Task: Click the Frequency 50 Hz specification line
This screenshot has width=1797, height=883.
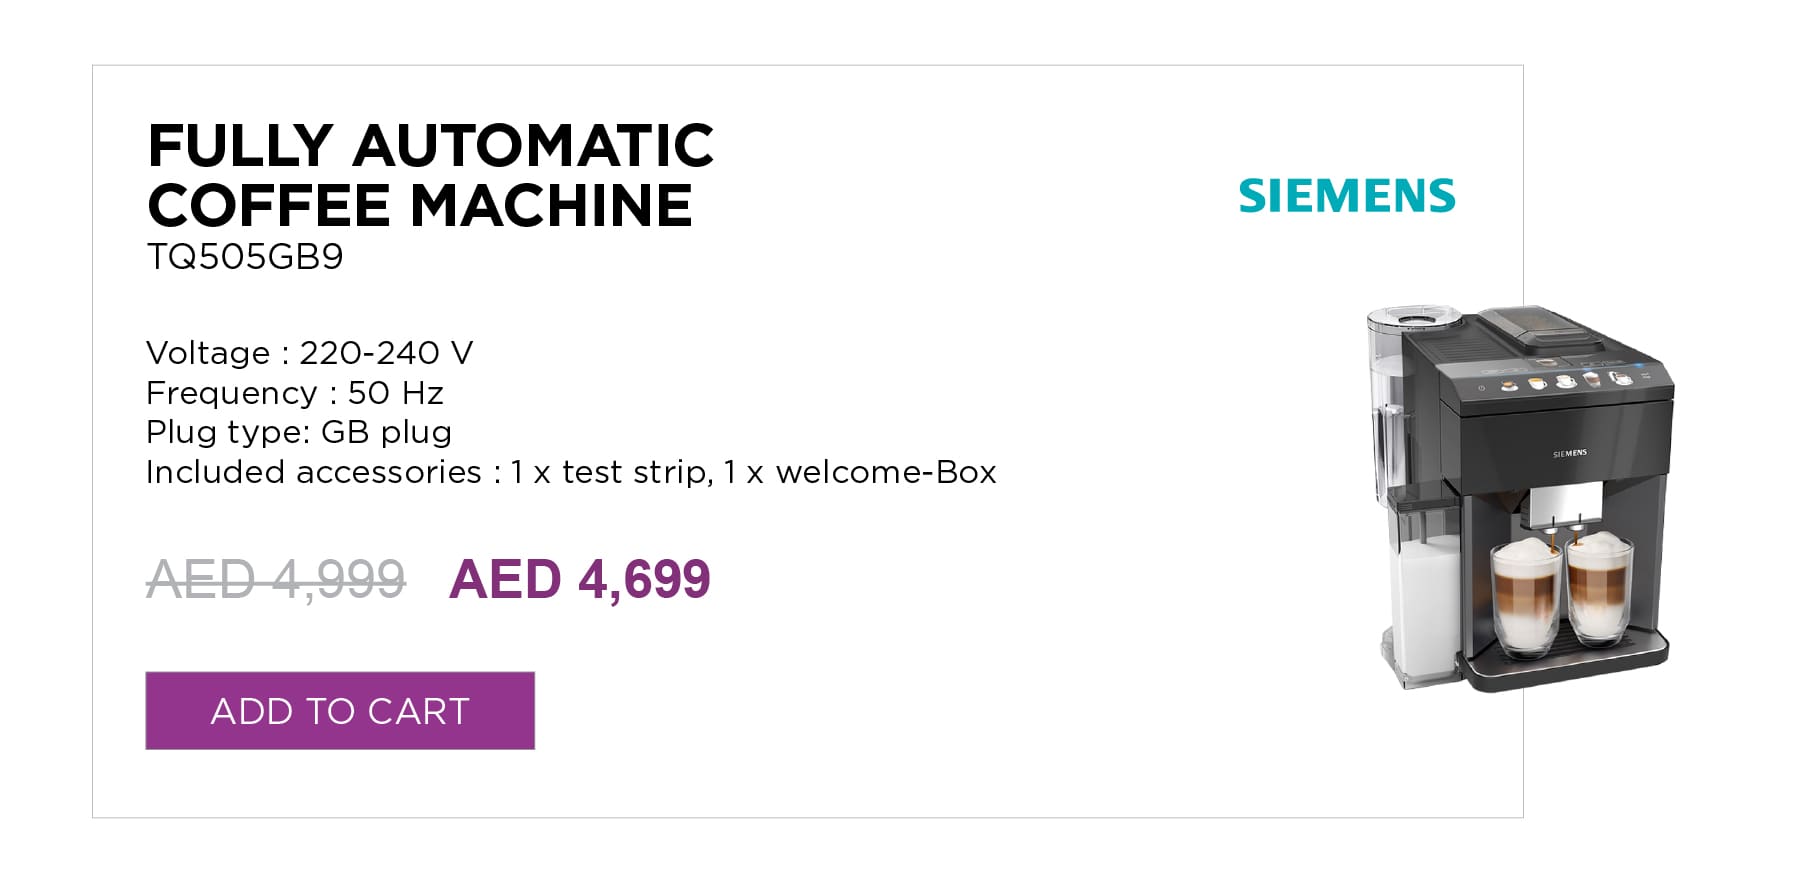Action: [x=294, y=393]
